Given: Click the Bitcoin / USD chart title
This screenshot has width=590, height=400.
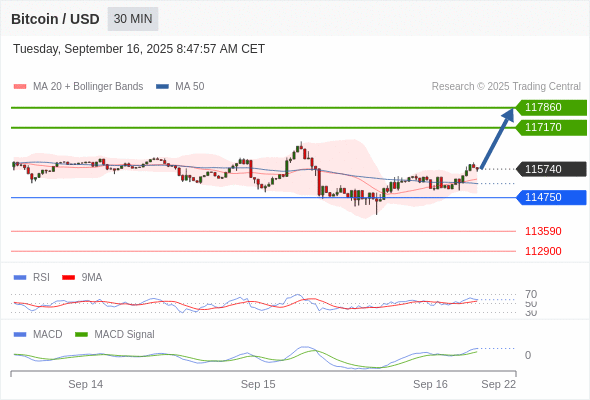Looking at the screenshot, I should tap(55, 19).
